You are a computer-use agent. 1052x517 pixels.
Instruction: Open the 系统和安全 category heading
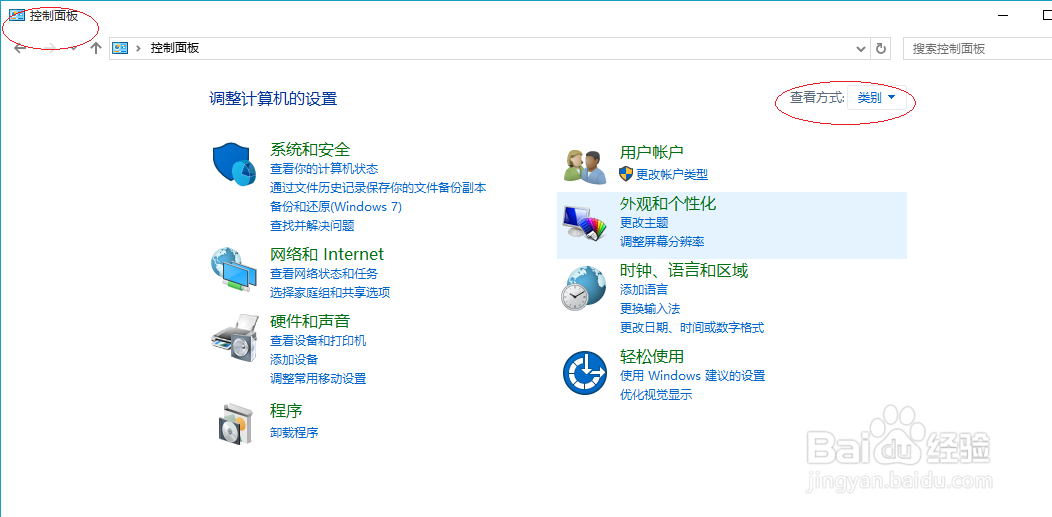click(x=310, y=149)
